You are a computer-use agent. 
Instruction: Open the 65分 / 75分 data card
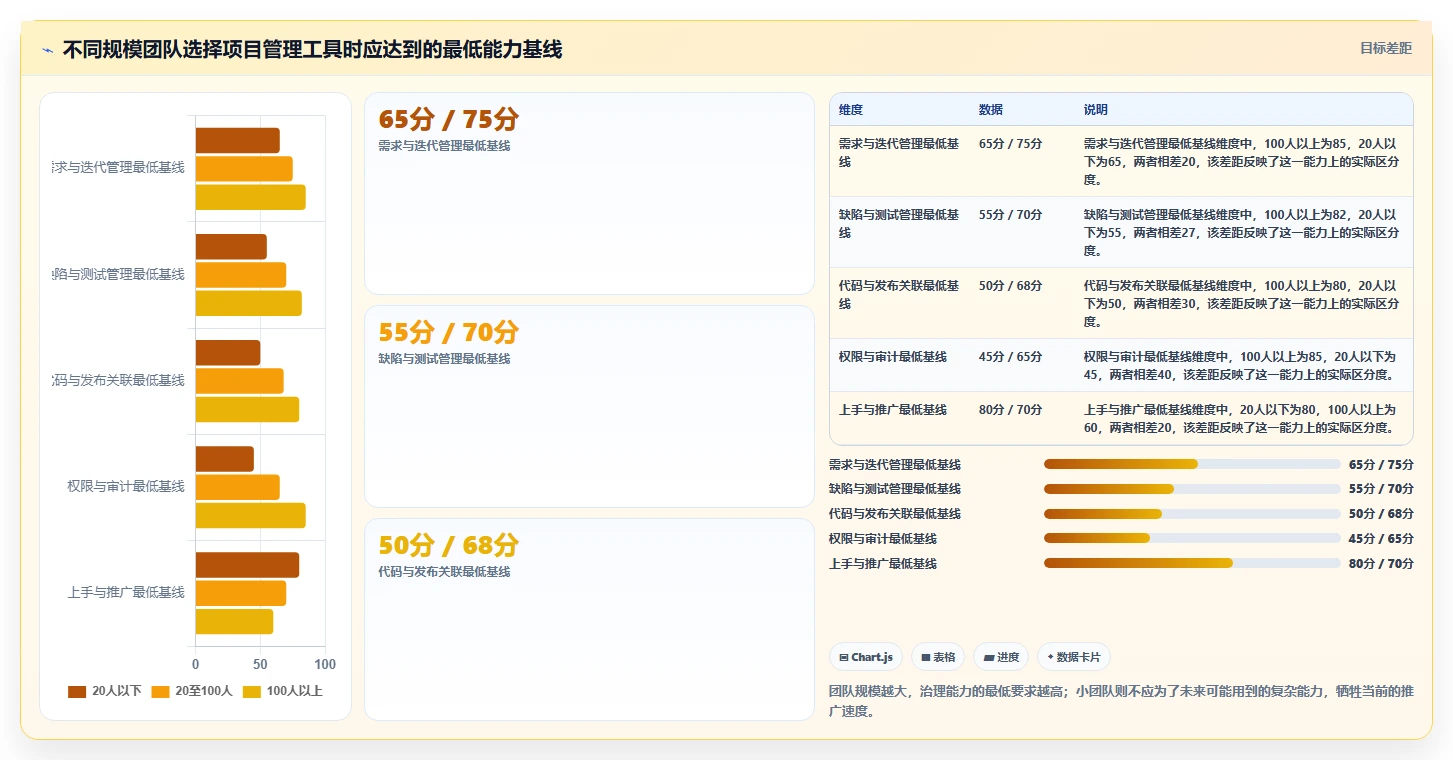pos(589,193)
